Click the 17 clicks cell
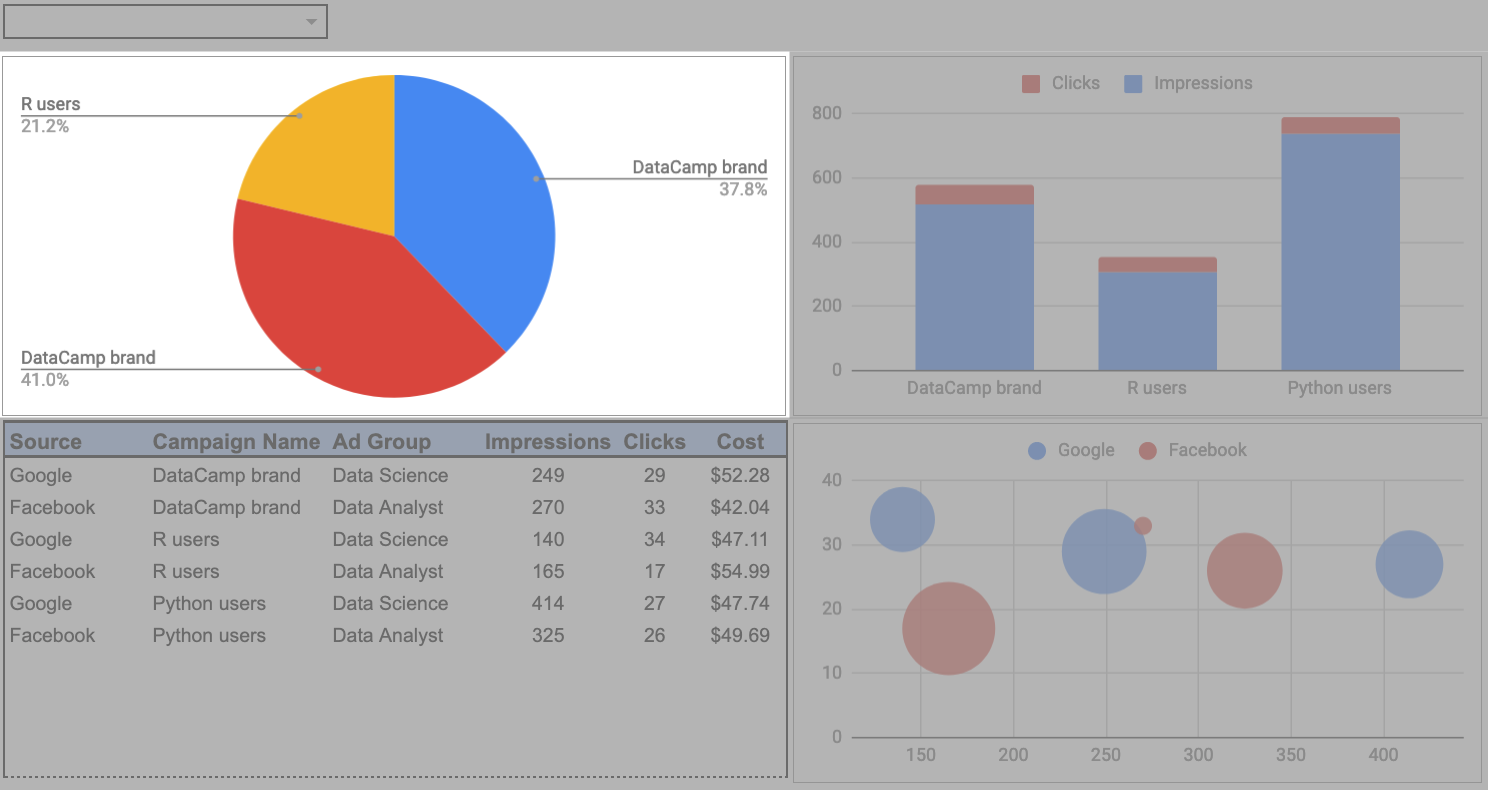This screenshot has width=1488, height=790. pos(655,572)
